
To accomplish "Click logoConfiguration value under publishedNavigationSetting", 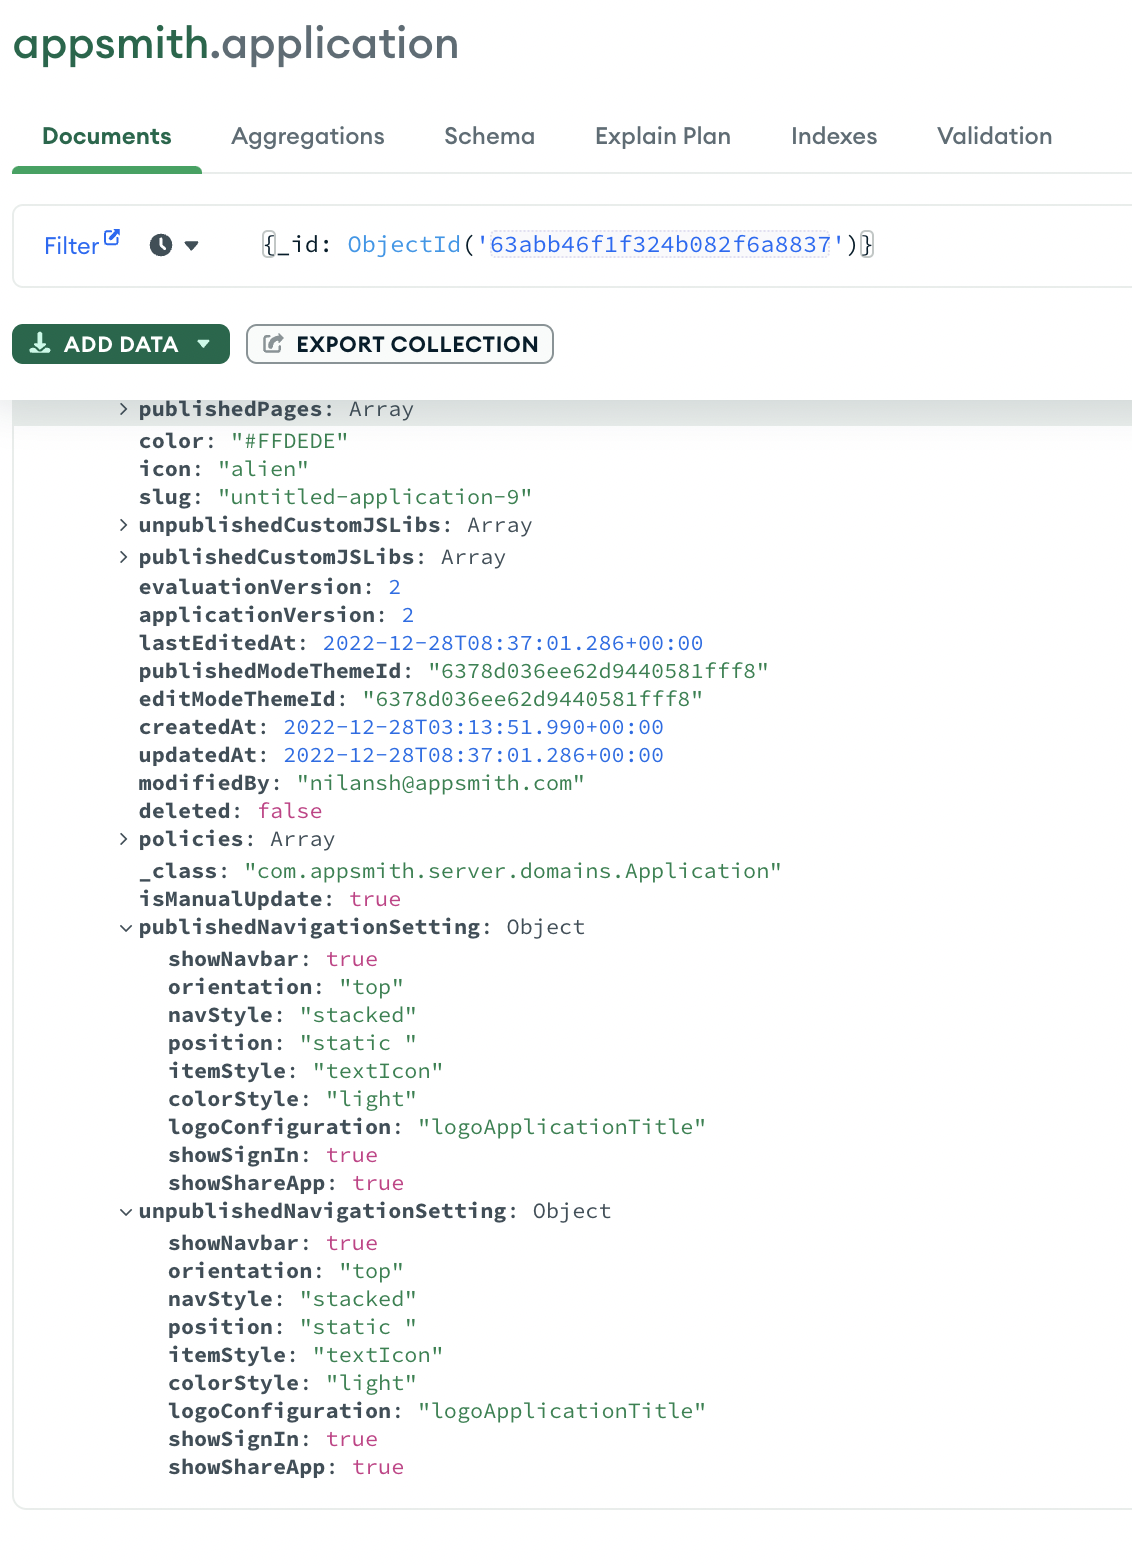I will (562, 1127).
